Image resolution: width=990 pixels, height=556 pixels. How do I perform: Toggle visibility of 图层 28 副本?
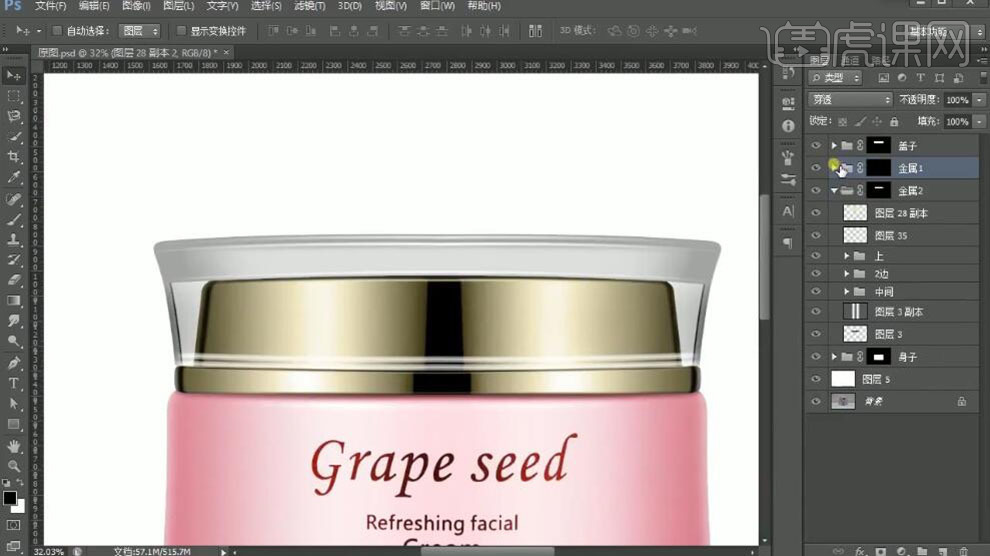coord(816,213)
